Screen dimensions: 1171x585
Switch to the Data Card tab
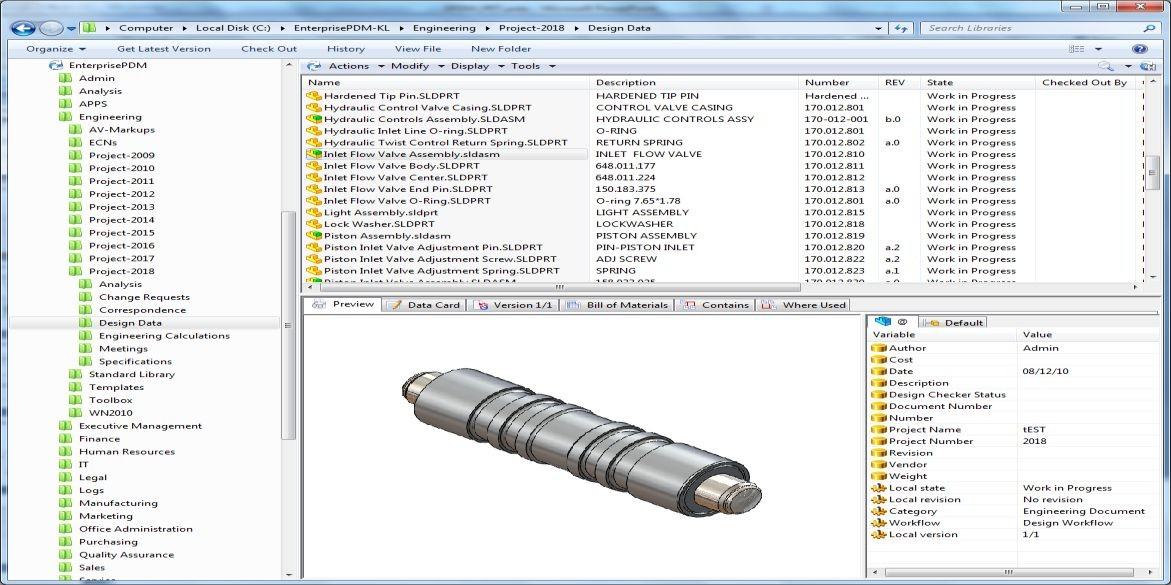point(425,305)
